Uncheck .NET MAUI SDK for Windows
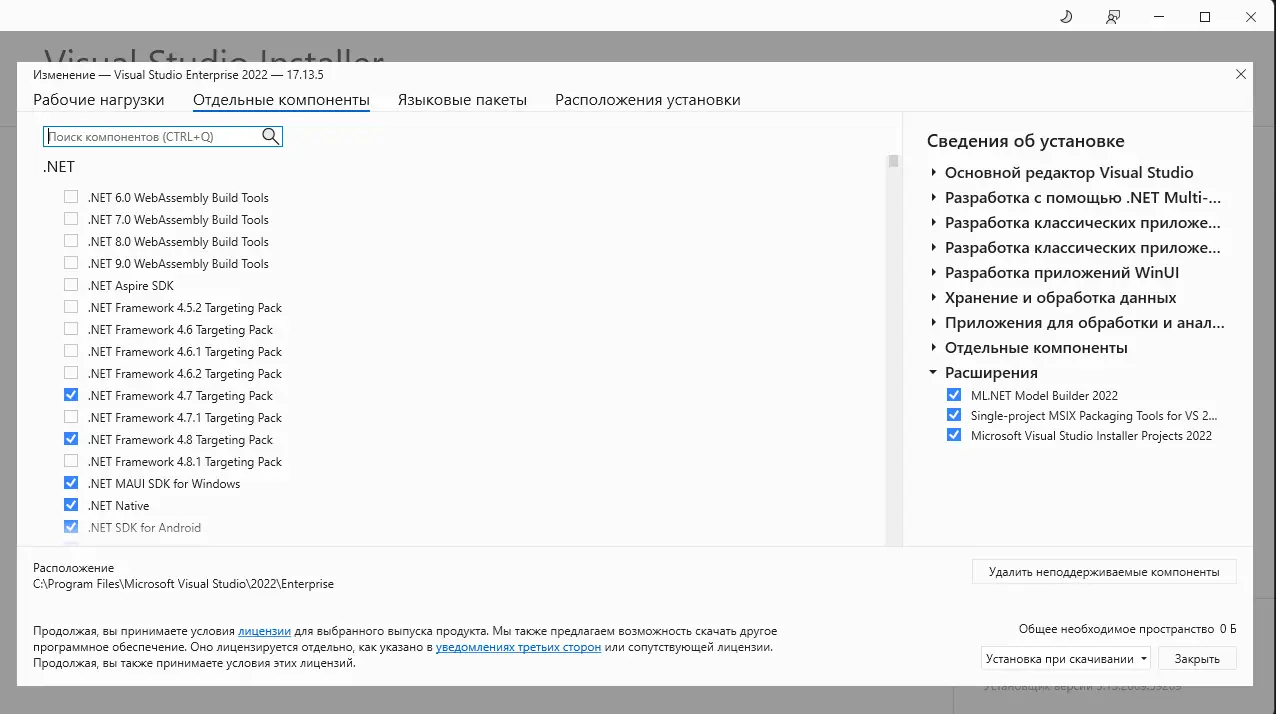The height and width of the screenshot is (714, 1276). [71, 483]
